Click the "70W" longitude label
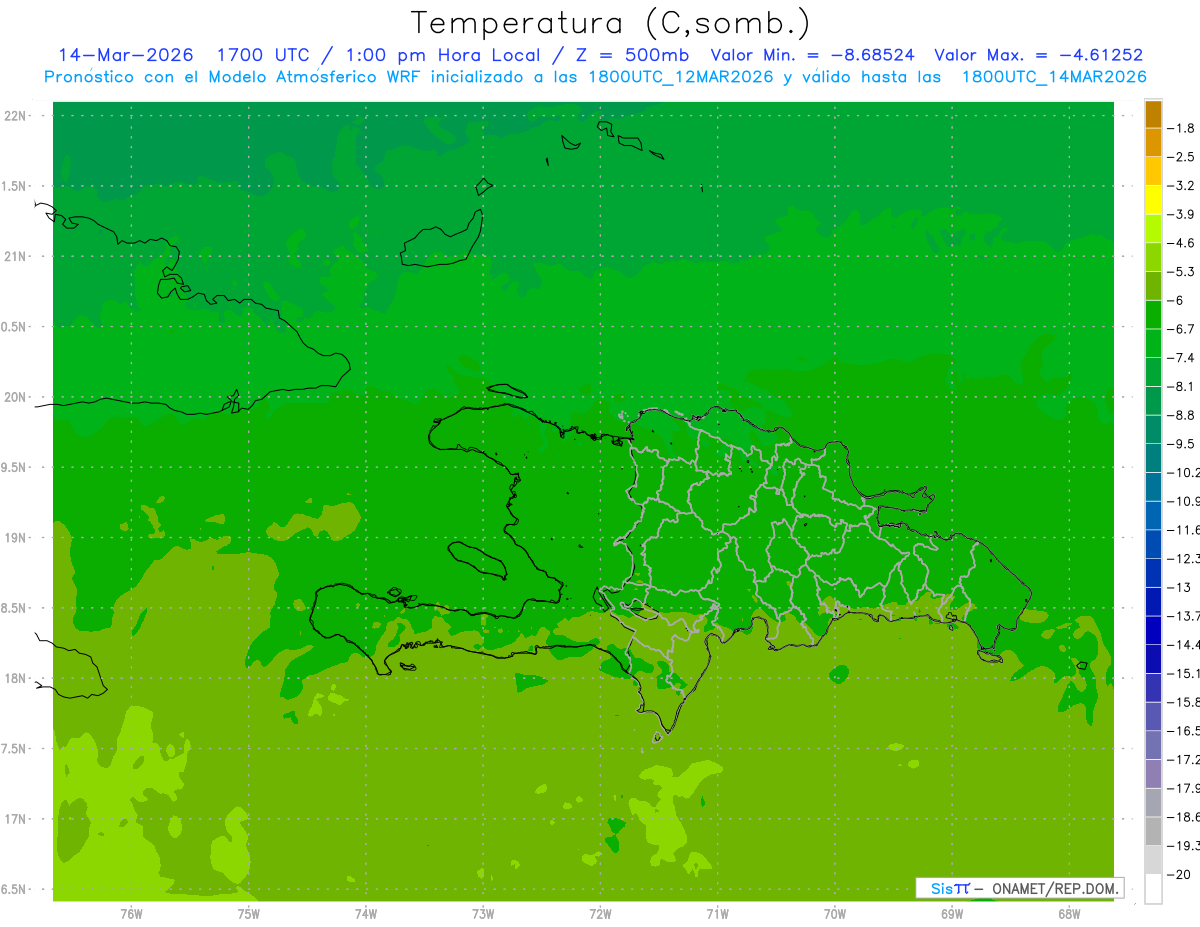Screen dimensions: 1200x927 (x=835, y=914)
